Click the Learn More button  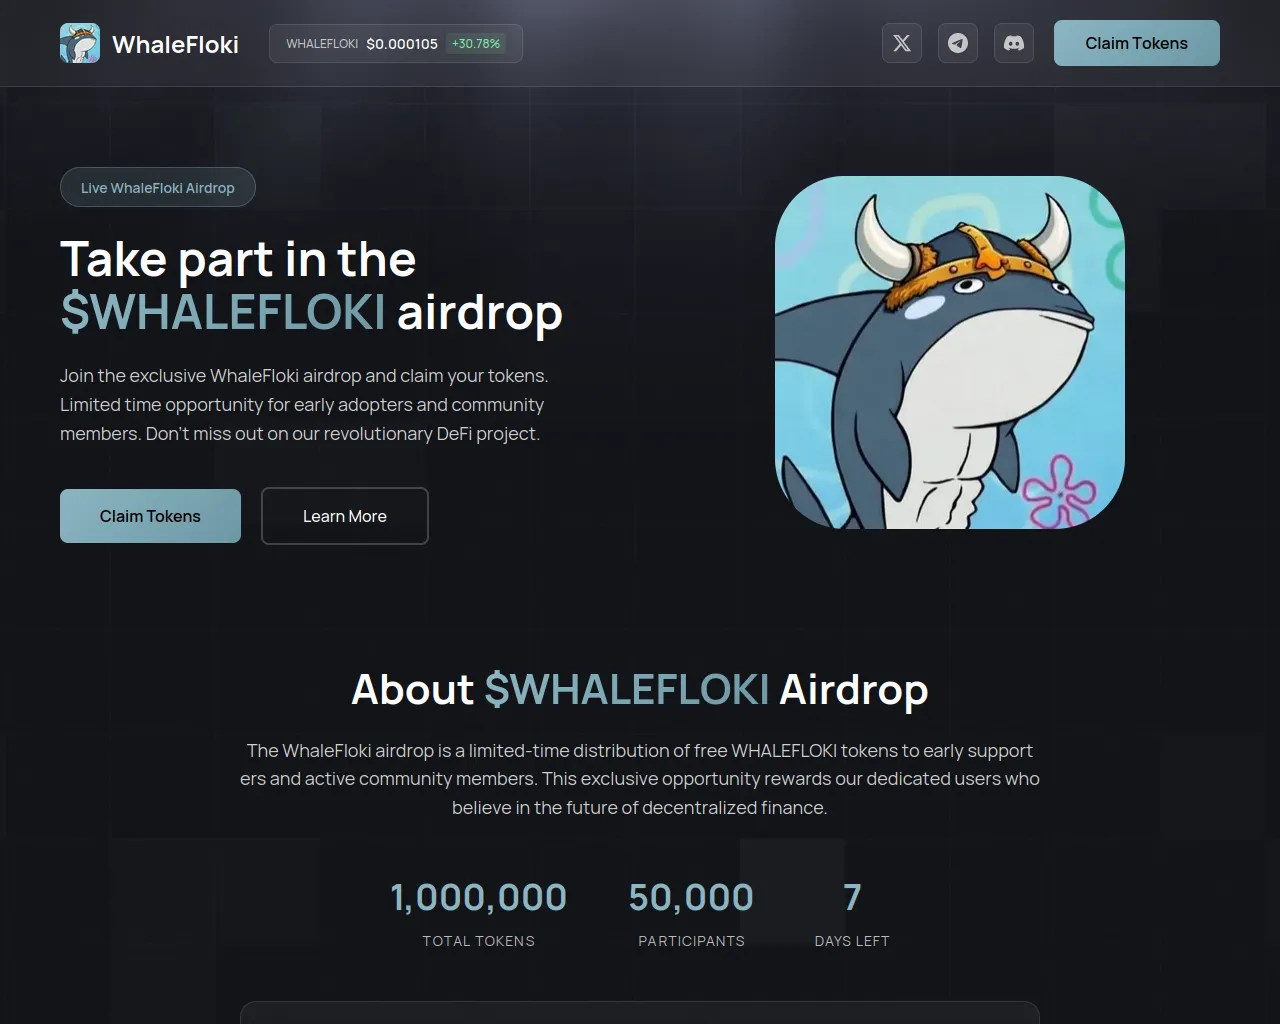pyautogui.click(x=345, y=516)
